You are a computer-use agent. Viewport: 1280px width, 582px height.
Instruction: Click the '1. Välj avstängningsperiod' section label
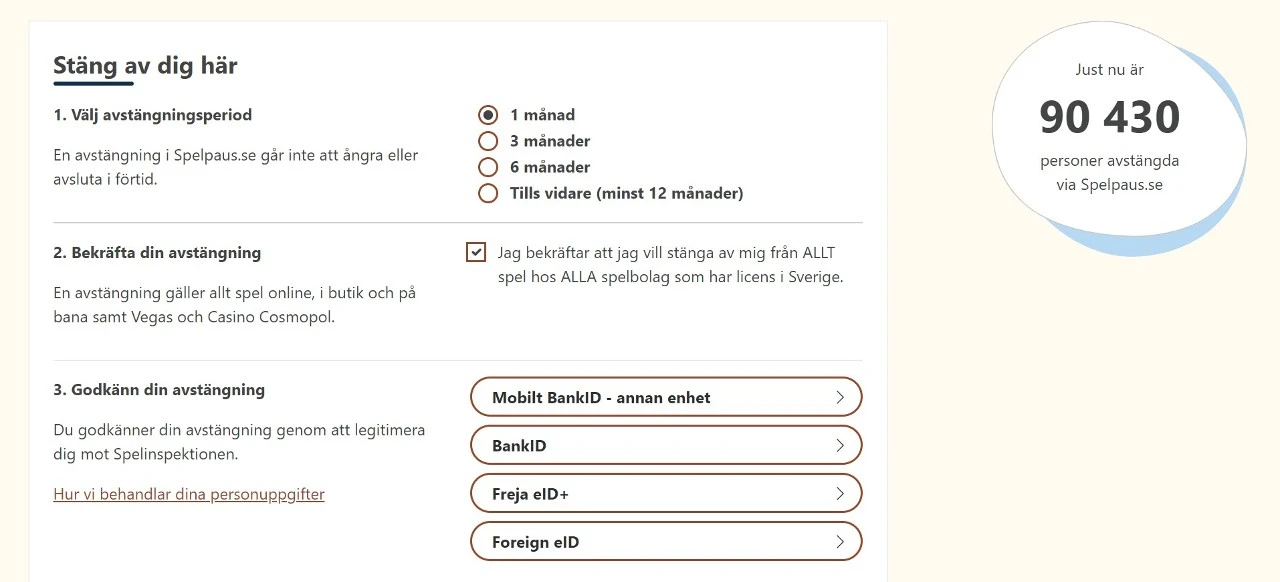[x=153, y=115]
